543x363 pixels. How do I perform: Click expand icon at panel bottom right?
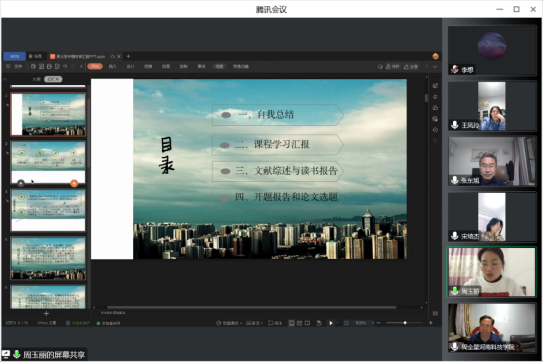pos(435,313)
